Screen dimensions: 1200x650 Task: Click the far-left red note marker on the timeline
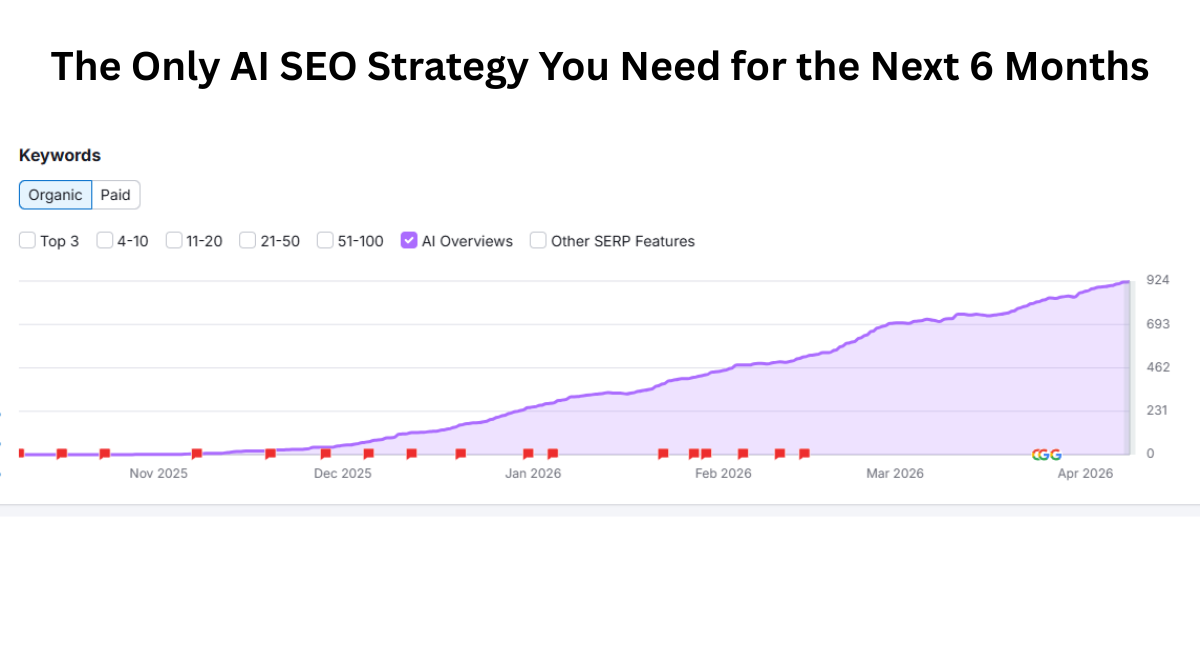(20, 453)
